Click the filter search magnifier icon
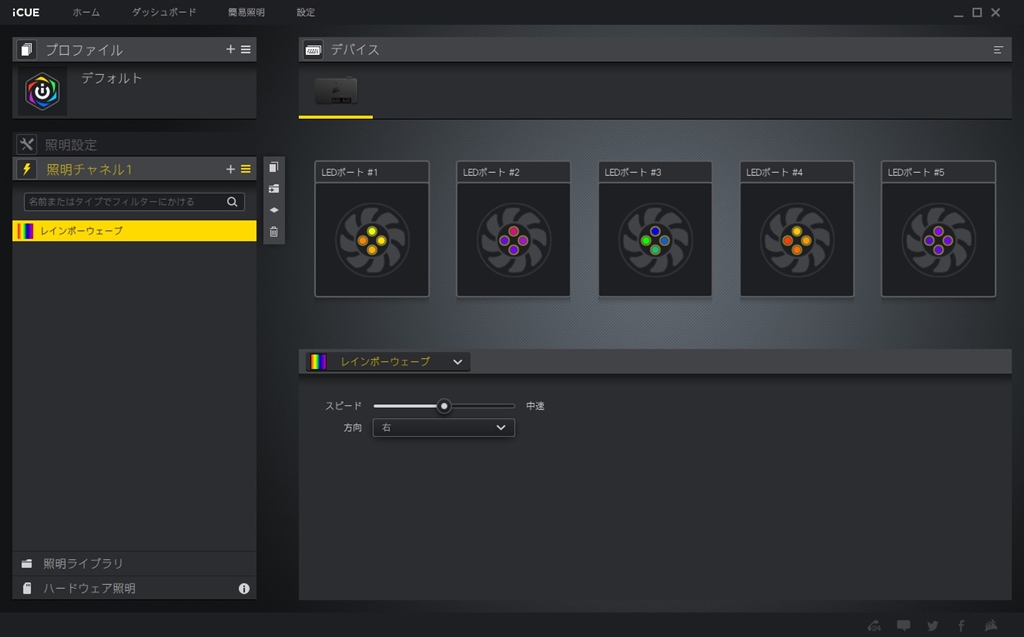The height and width of the screenshot is (637, 1024). pyautogui.click(x=232, y=202)
